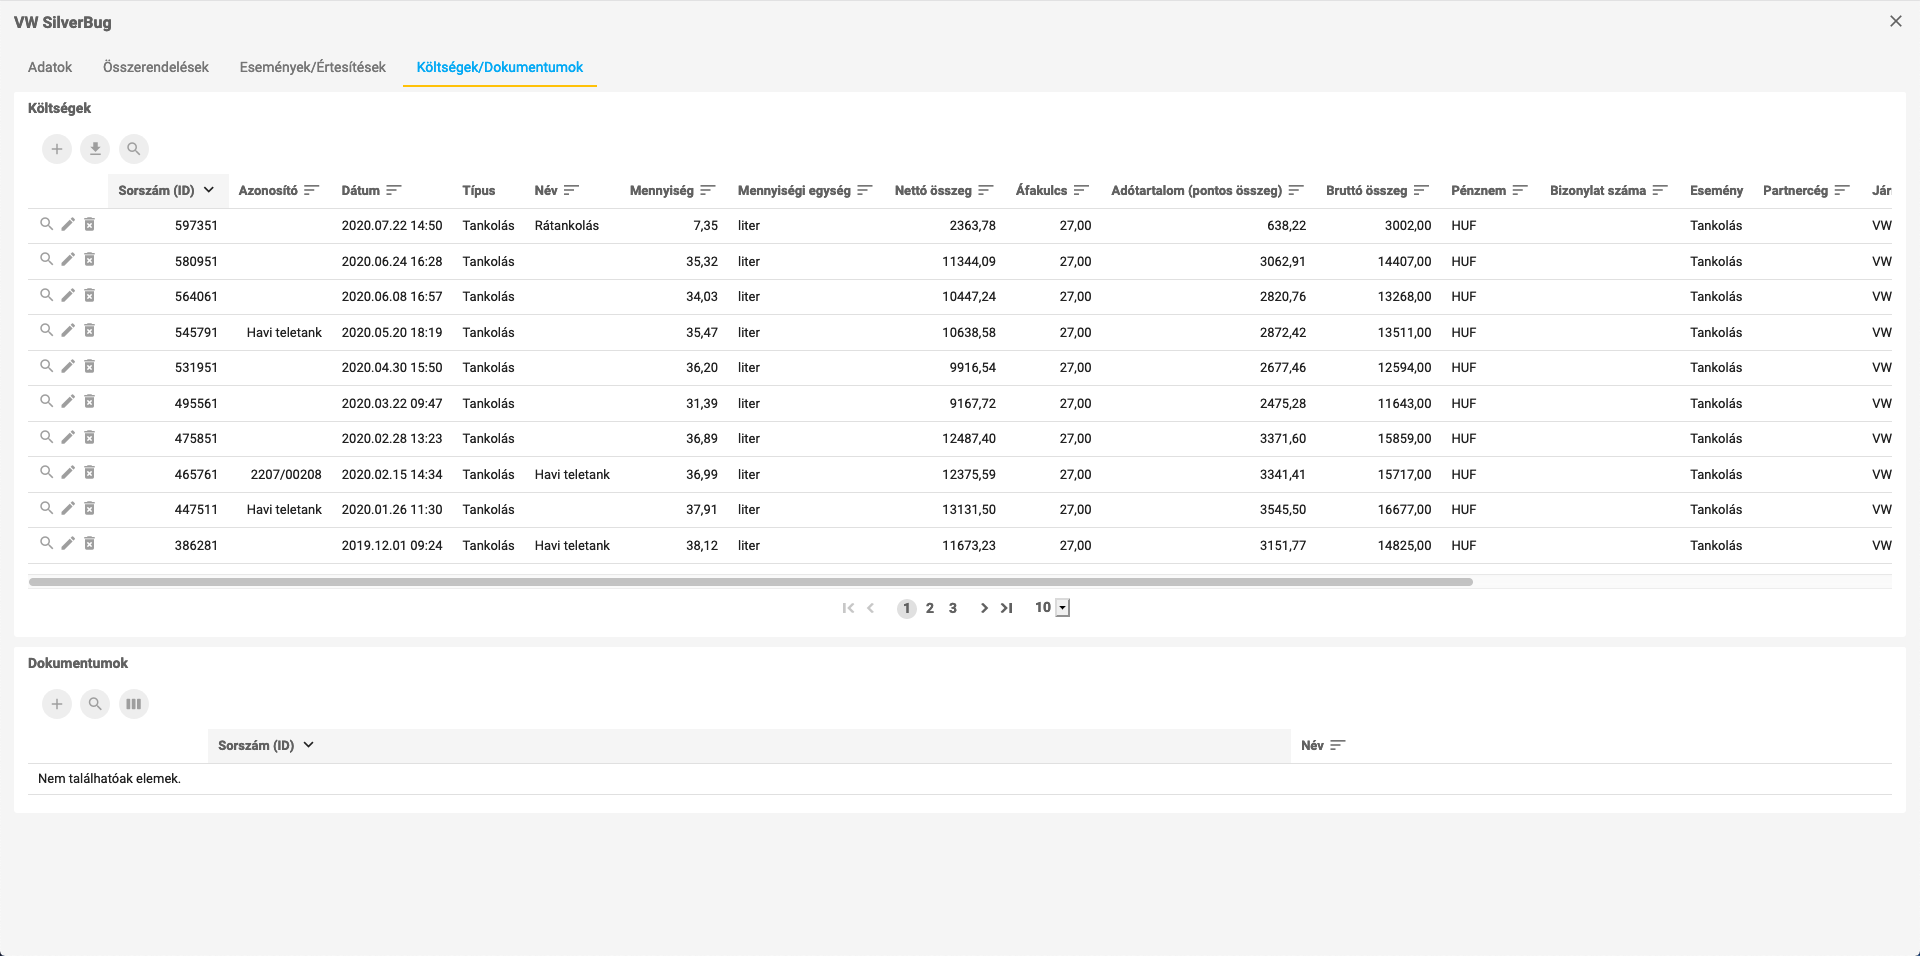The width and height of the screenshot is (1920, 956).
Task: View details of row 564061 via magnifier icon
Action: pos(46,296)
